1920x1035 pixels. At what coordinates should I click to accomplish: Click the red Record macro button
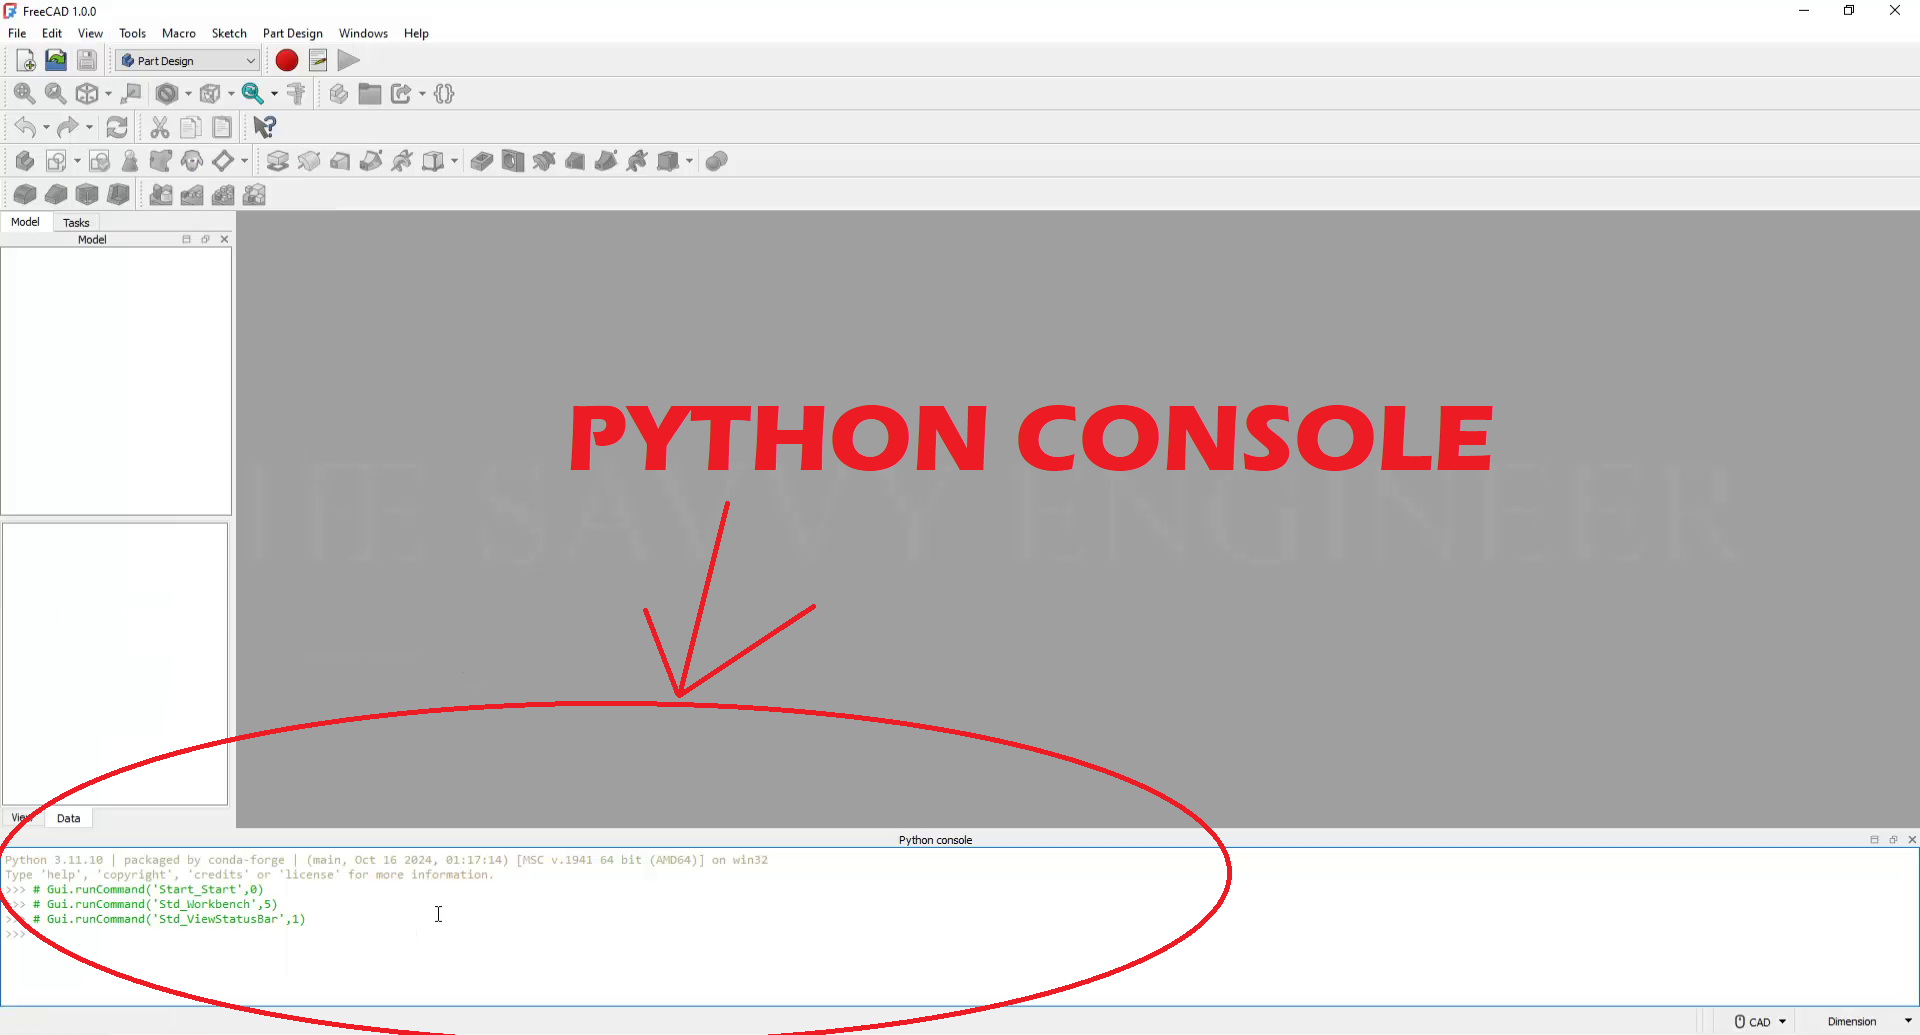tap(287, 61)
